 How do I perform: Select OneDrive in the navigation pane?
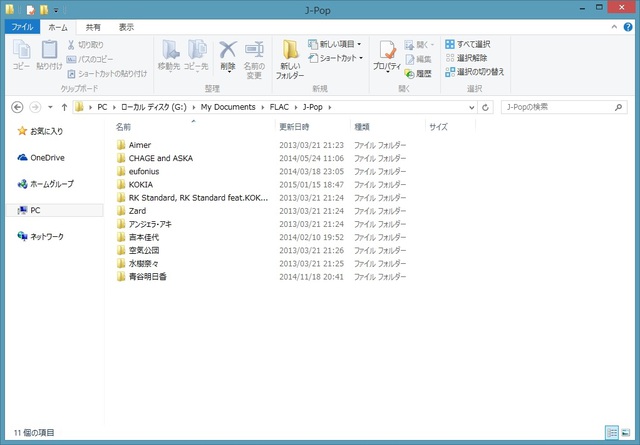coord(46,157)
